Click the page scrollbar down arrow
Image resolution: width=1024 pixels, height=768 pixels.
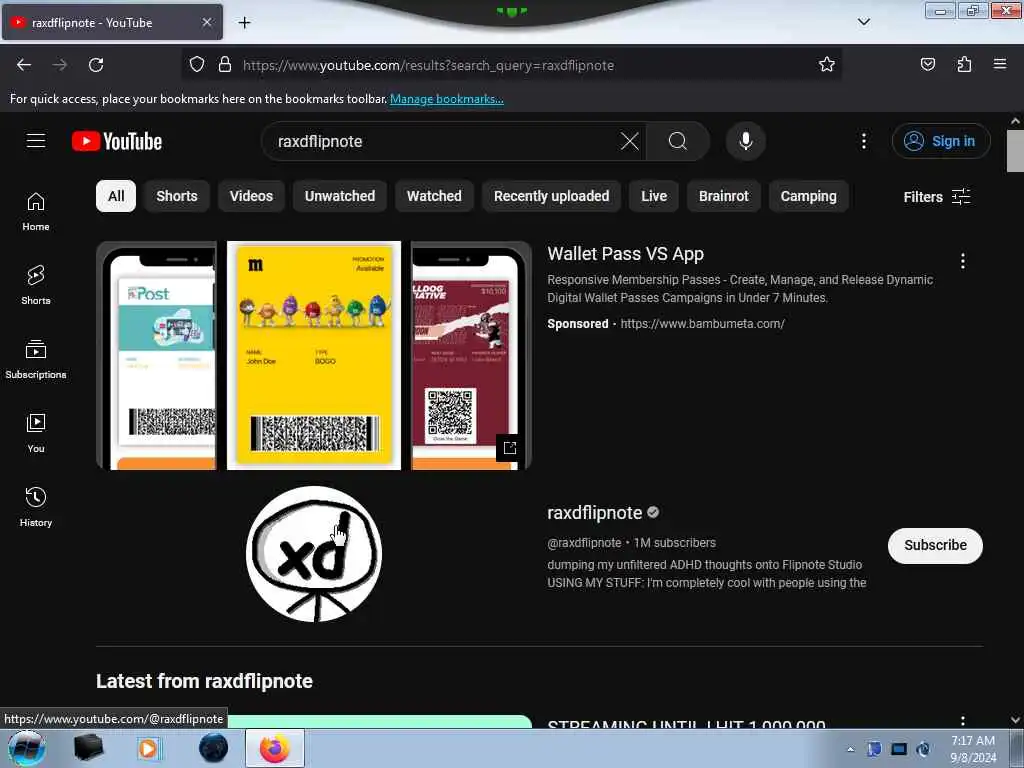coord(1015,720)
